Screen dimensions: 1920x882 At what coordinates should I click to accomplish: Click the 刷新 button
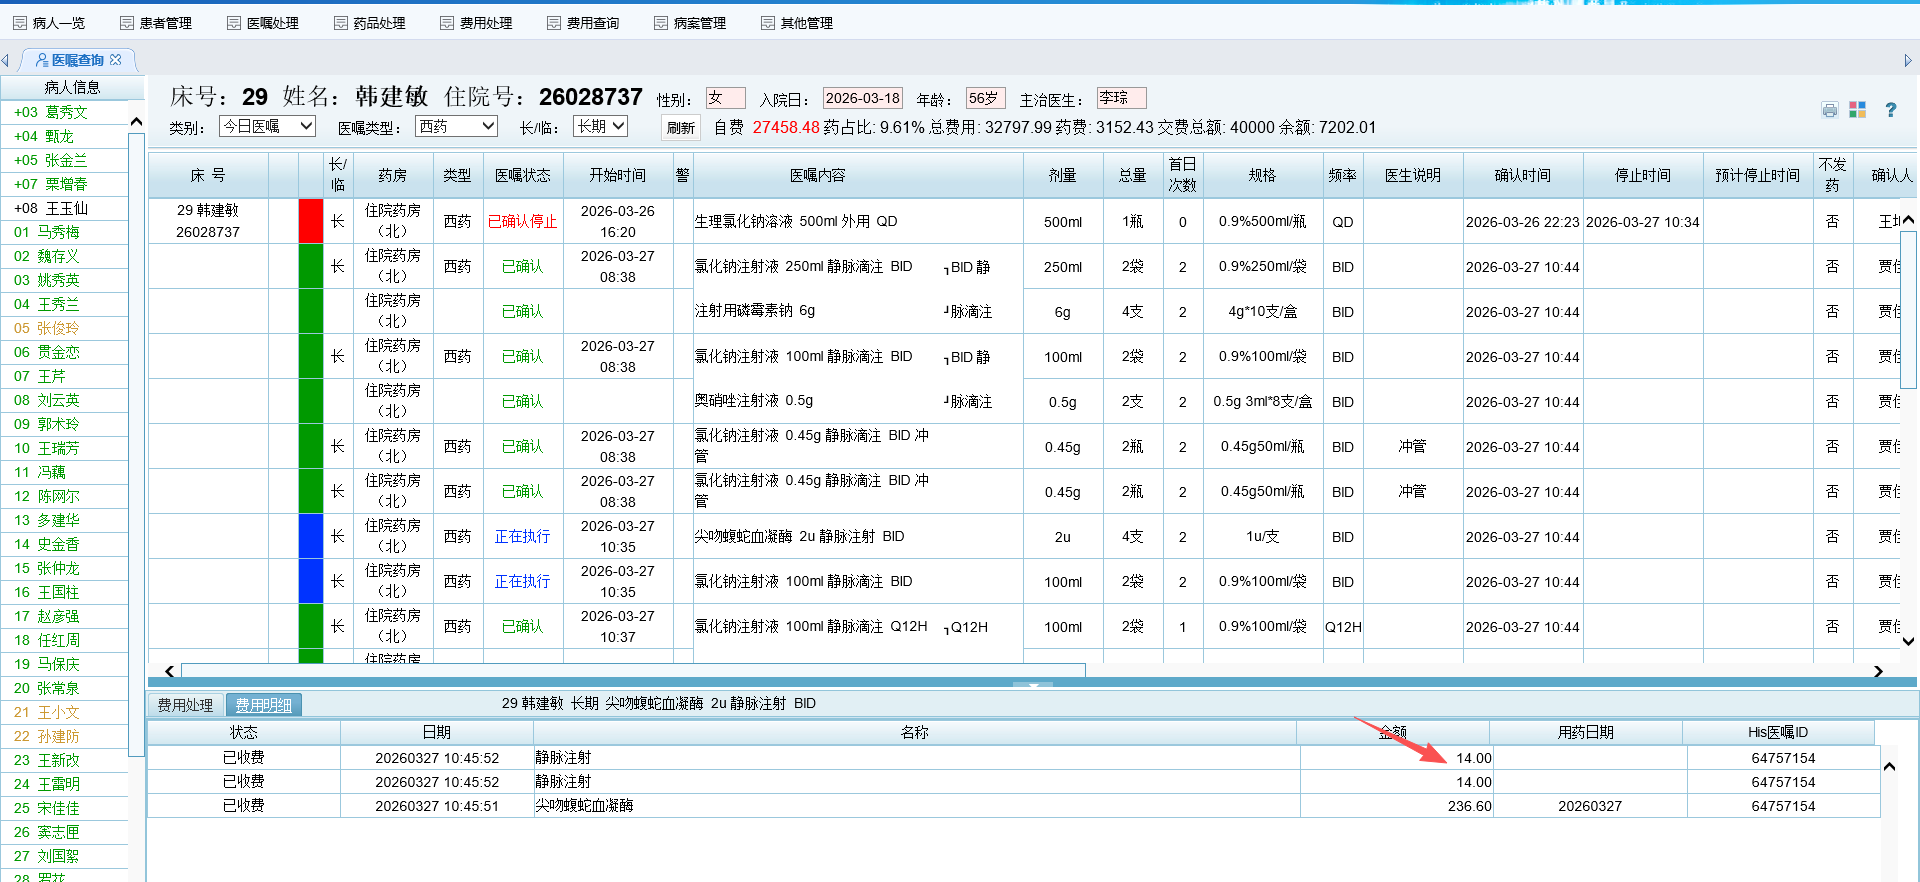pos(681,127)
